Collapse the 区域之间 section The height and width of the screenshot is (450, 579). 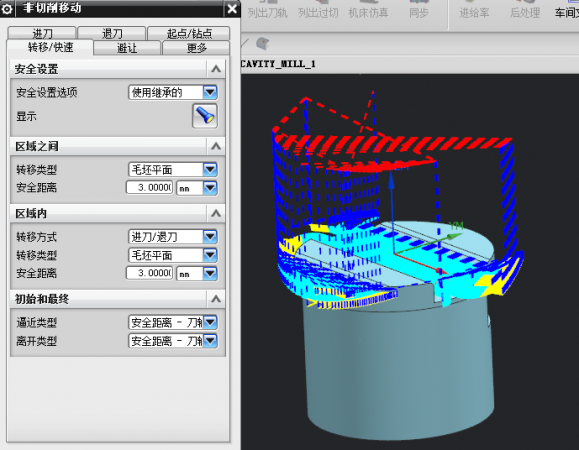tap(216, 146)
